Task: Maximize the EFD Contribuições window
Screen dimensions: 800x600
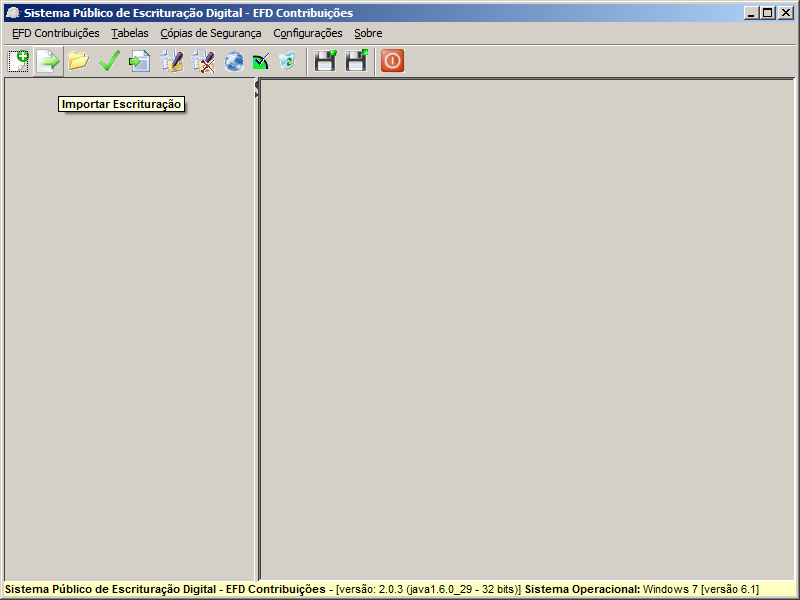Action: pos(767,13)
